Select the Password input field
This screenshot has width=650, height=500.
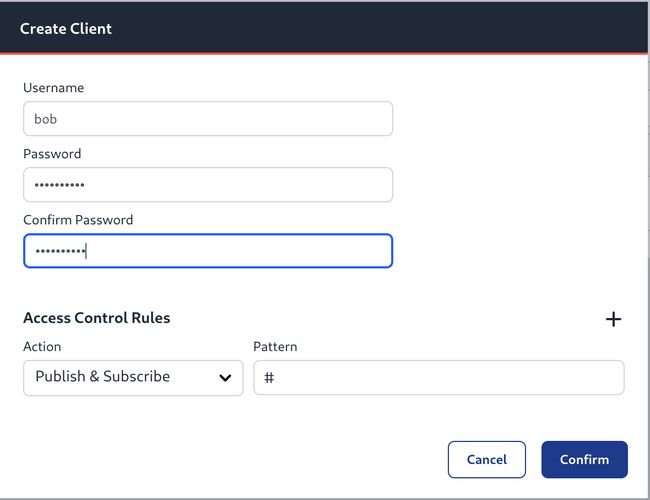pyautogui.click(x=208, y=184)
